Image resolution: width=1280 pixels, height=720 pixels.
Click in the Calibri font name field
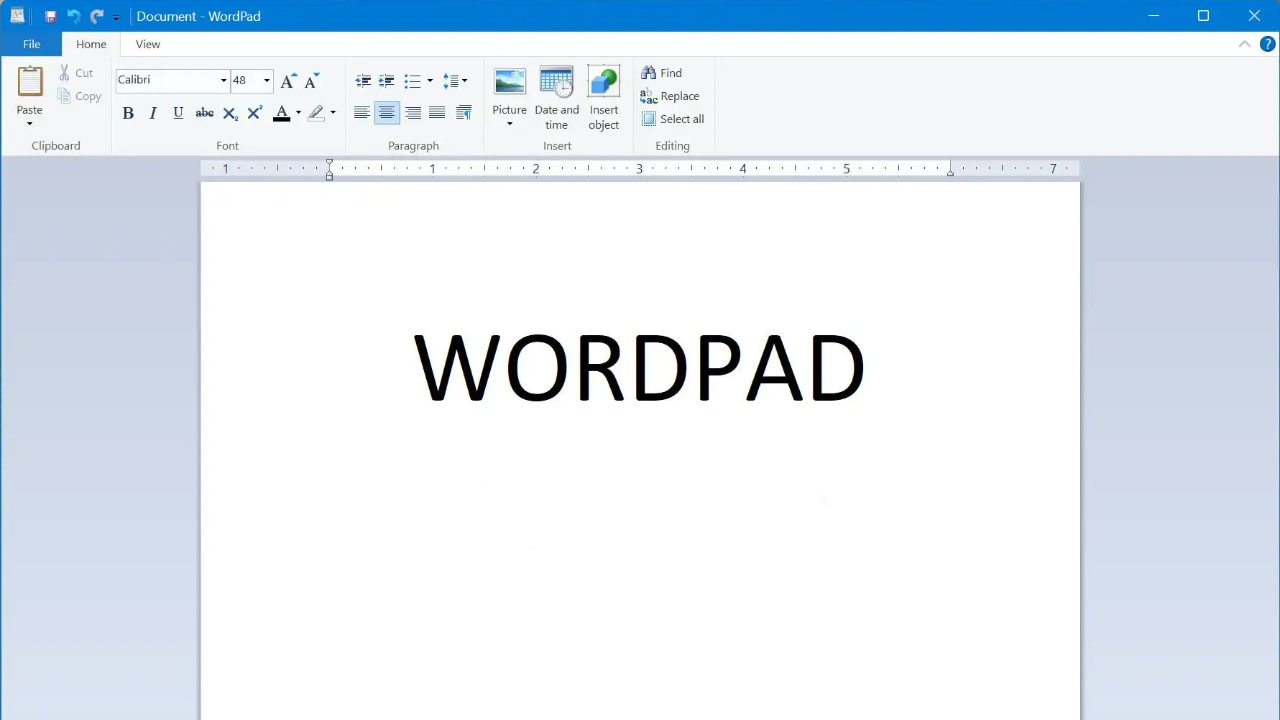click(167, 80)
